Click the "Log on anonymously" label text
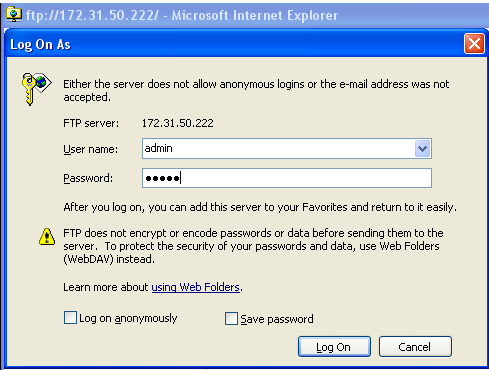 point(128,319)
